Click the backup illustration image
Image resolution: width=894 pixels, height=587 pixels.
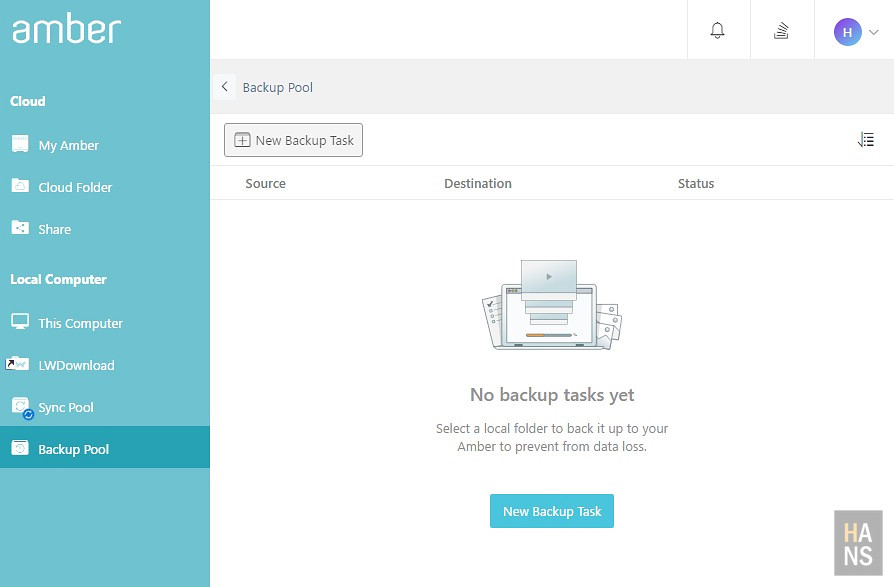tap(552, 305)
